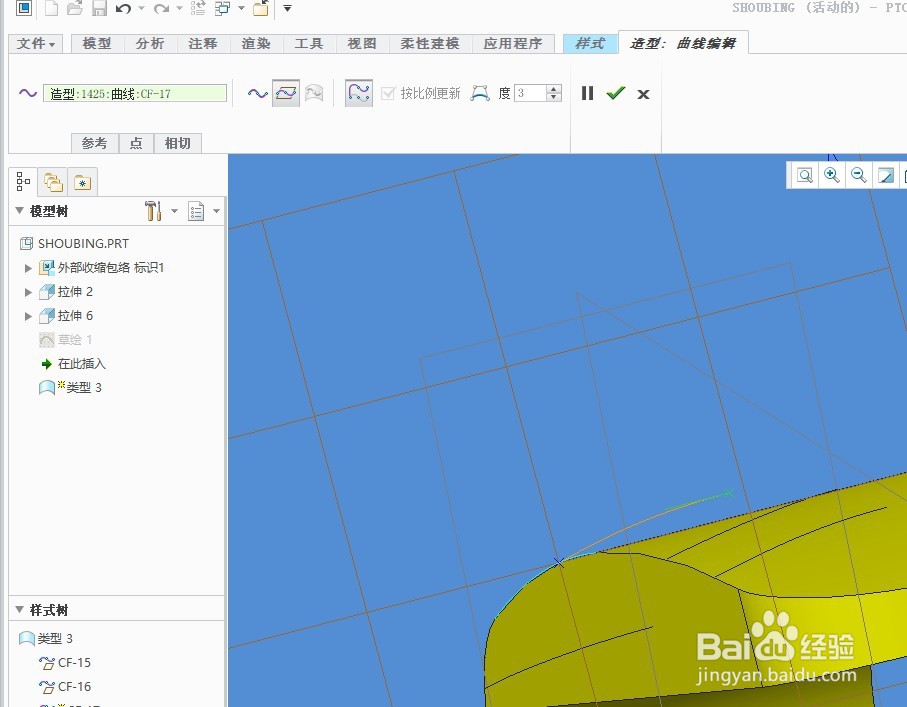The image size is (907, 707).
Task: Switch to the 模型 tab
Action: point(97,43)
